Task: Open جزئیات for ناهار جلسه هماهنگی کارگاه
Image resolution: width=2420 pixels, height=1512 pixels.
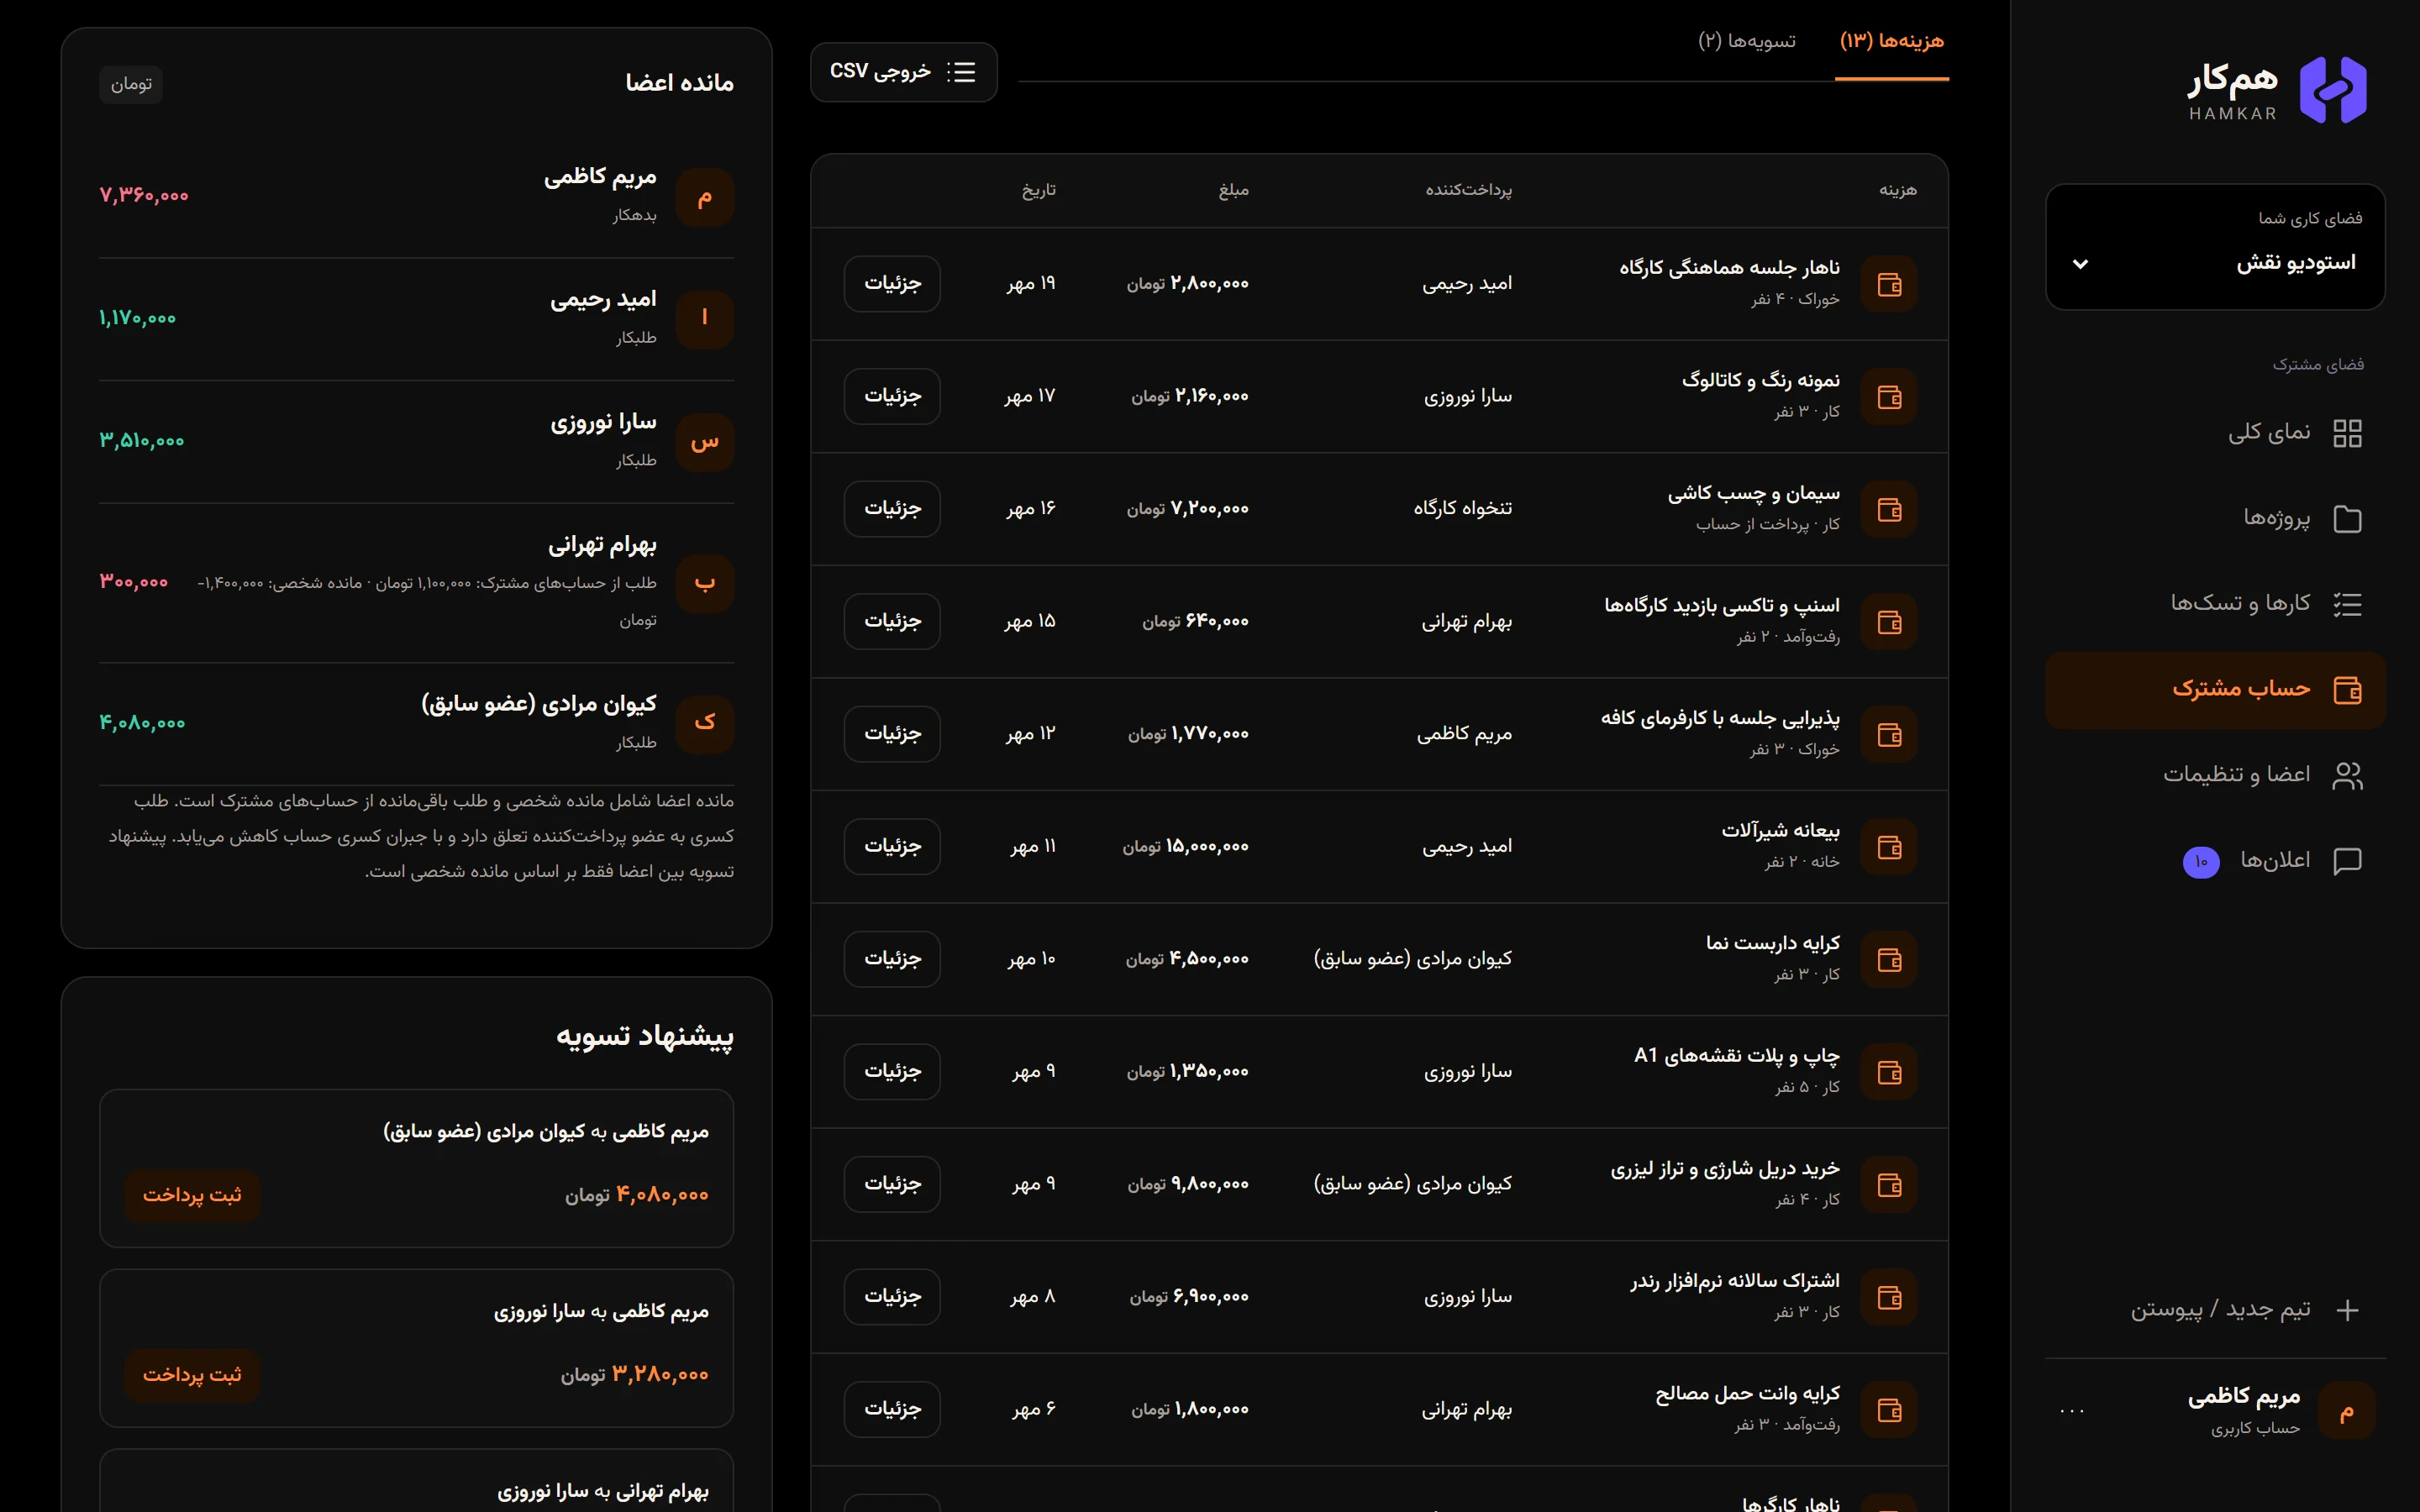Action: click(x=892, y=284)
